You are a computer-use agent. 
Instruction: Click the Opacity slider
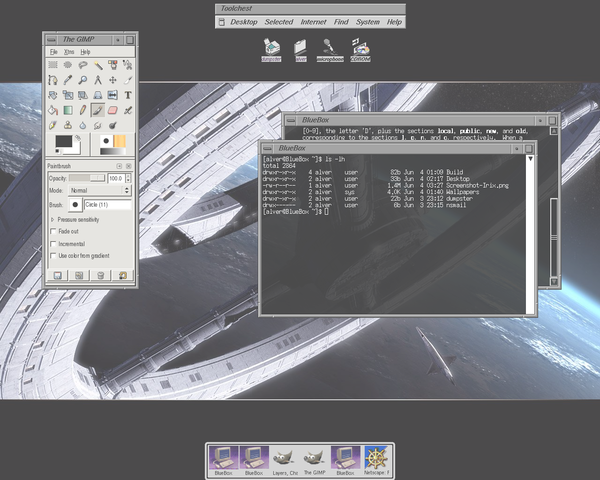(x=87, y=178)
